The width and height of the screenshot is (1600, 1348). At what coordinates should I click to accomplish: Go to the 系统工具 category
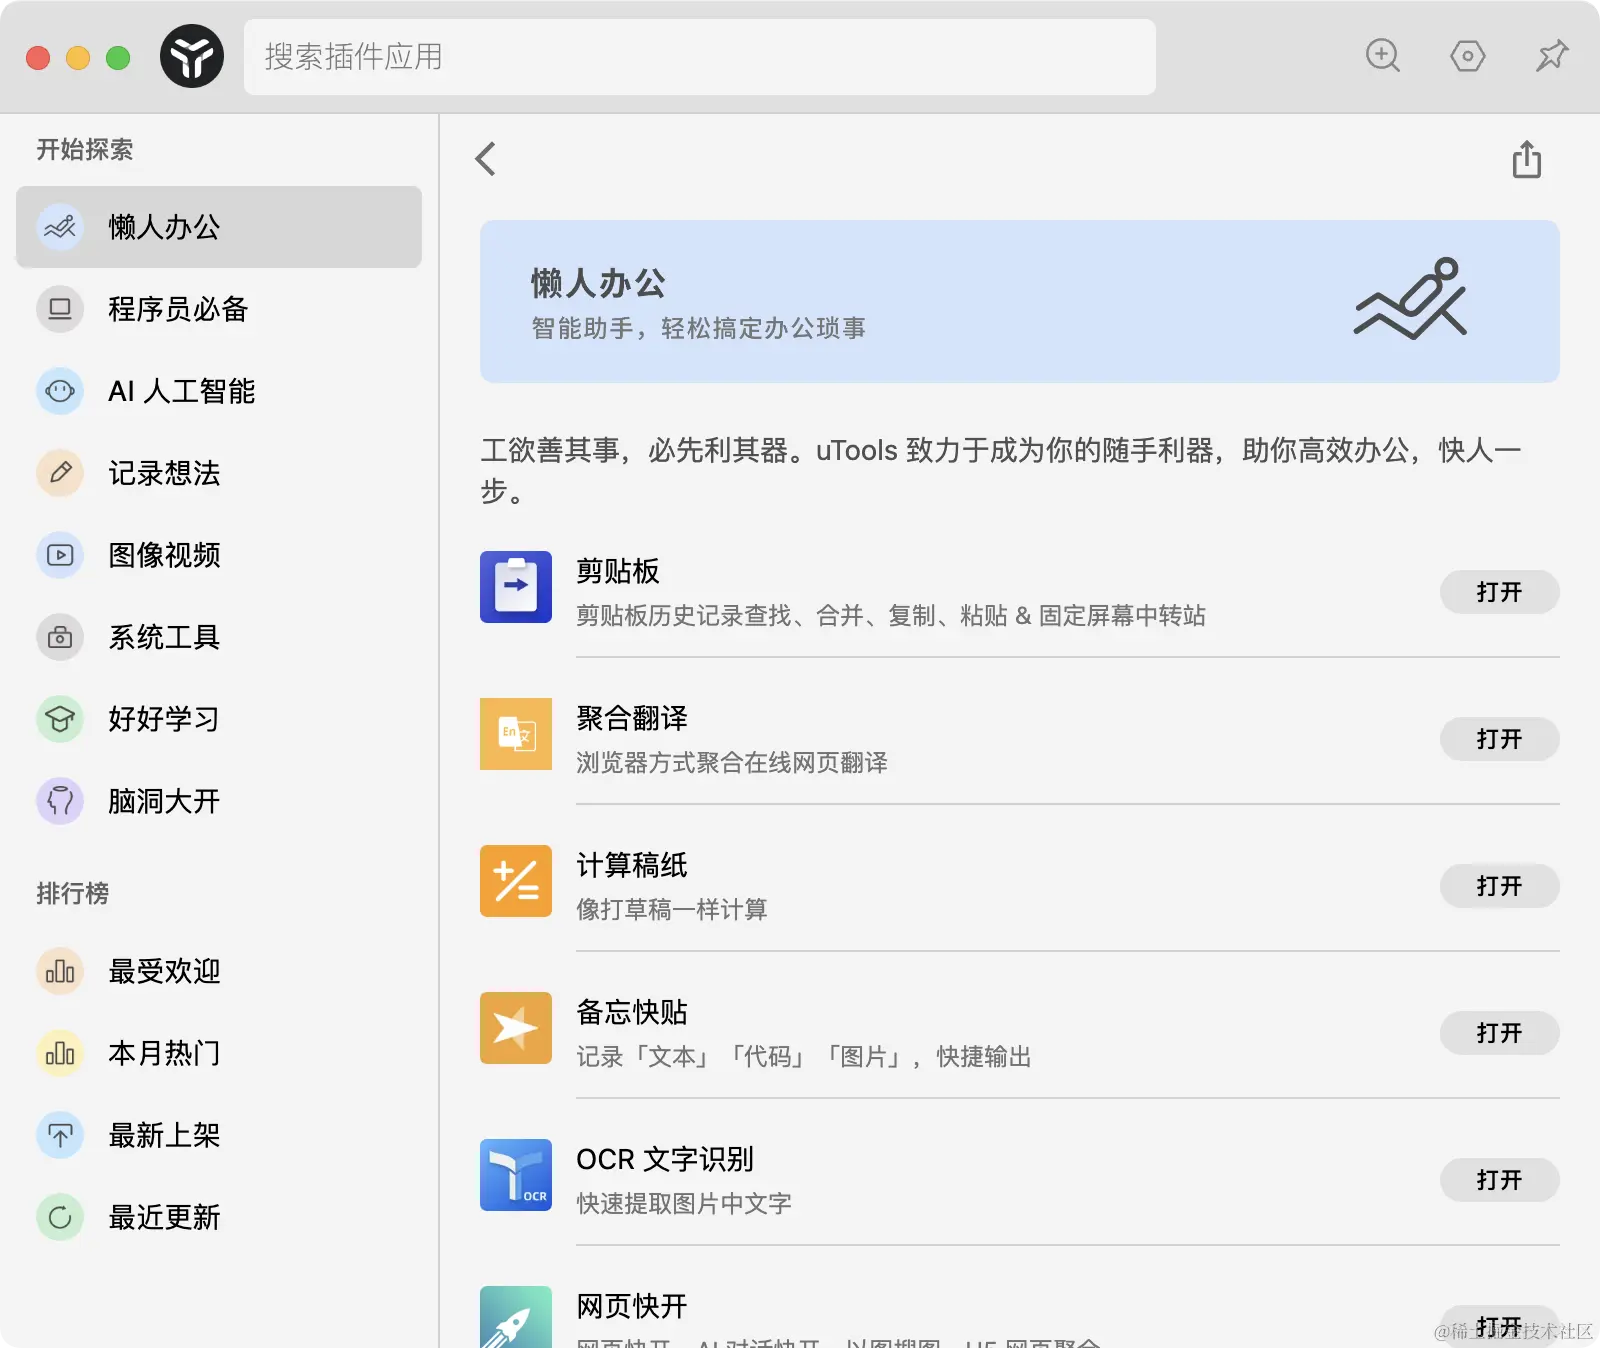(219, 637)
